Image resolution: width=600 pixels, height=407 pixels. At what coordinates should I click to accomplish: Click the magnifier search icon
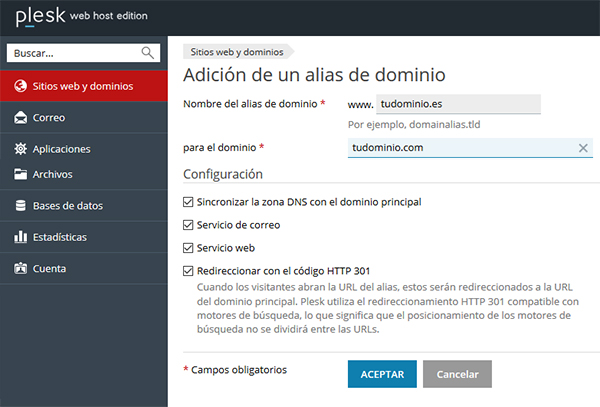[x=147, y=53]
